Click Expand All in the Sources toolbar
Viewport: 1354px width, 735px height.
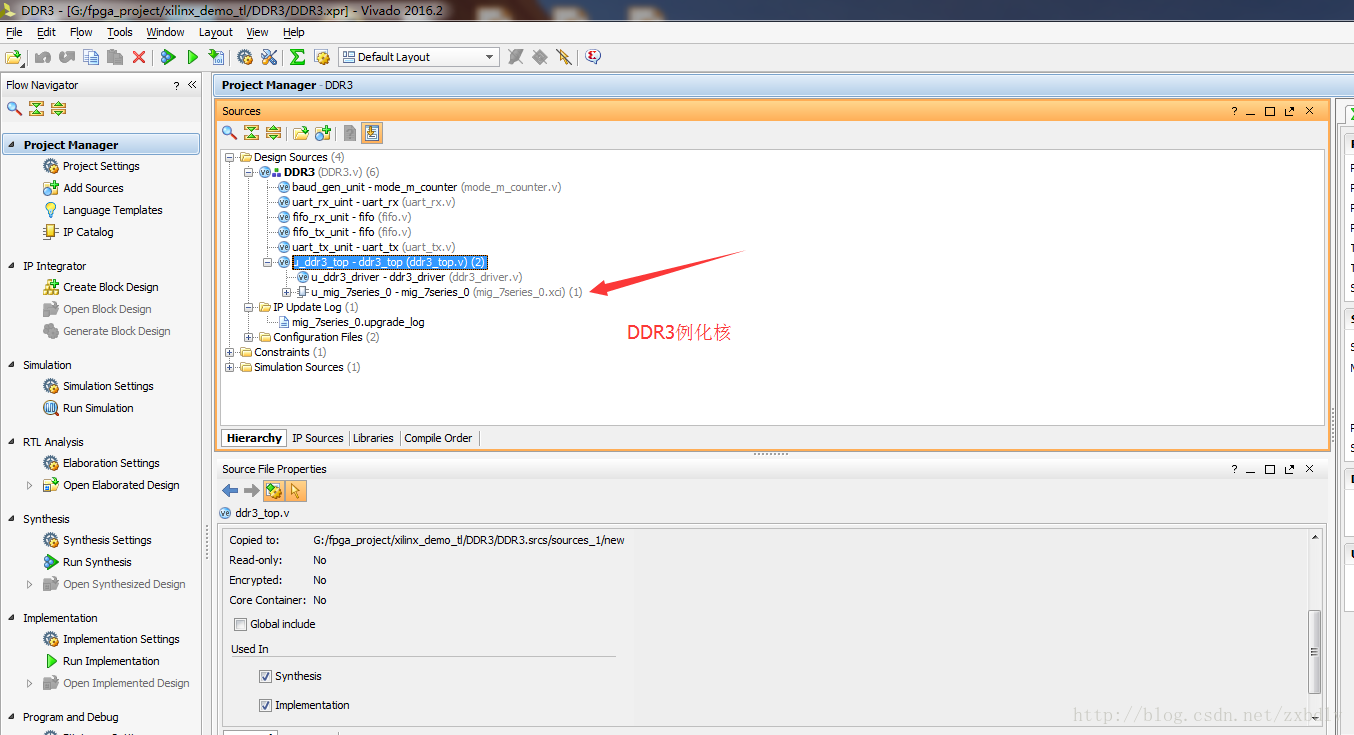tap(273, 132)
